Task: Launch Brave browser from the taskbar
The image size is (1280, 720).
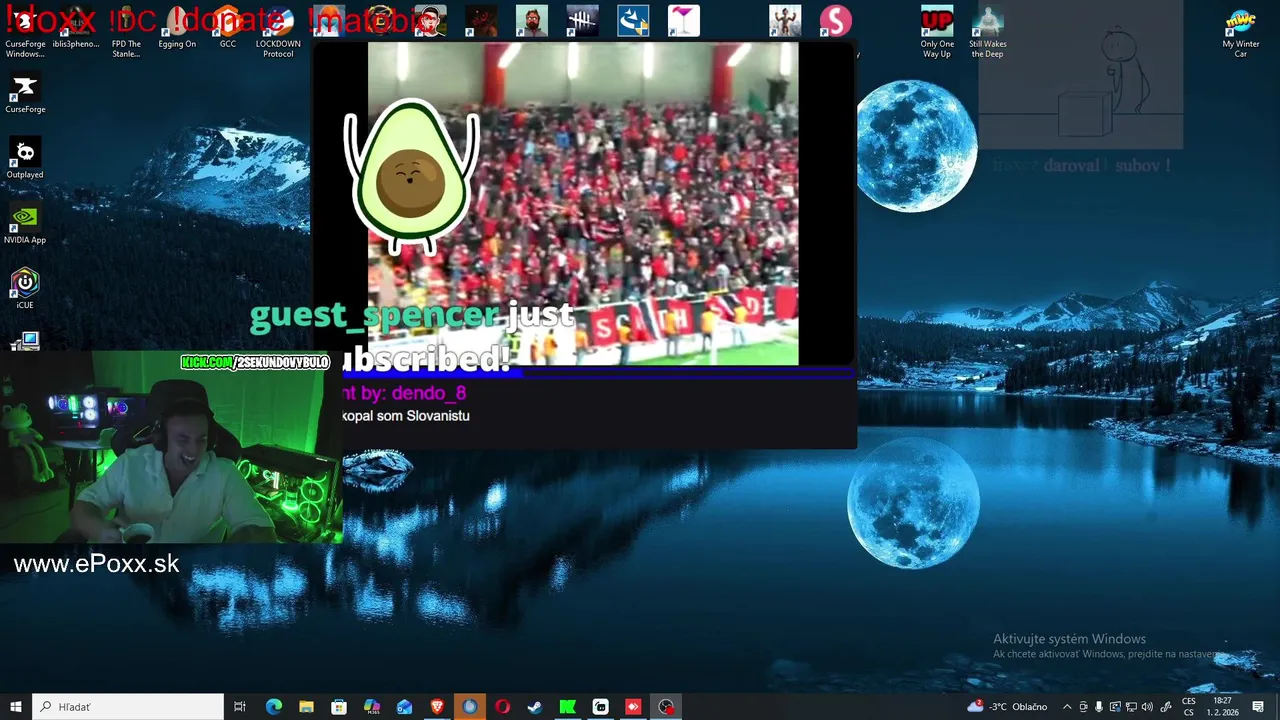Action: (437, 707)
